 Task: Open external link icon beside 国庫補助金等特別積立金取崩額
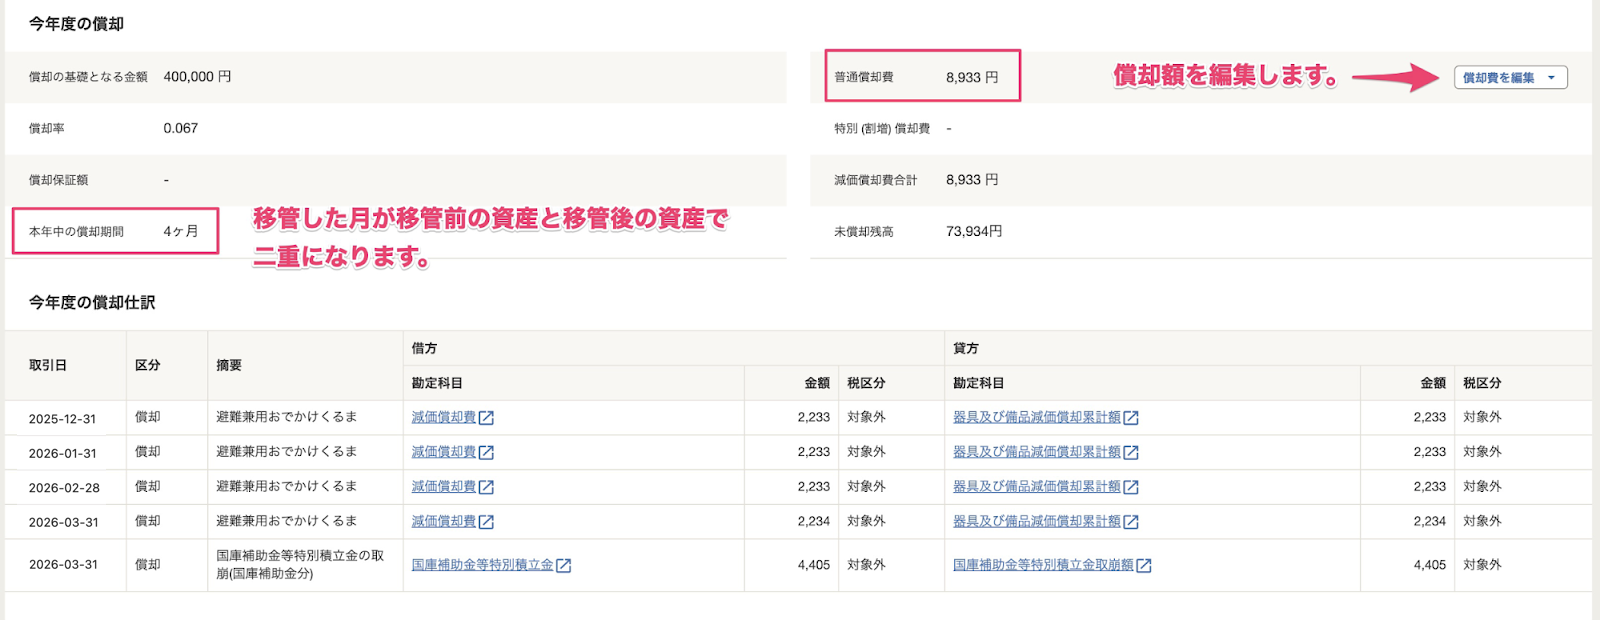click(1144, 566)
